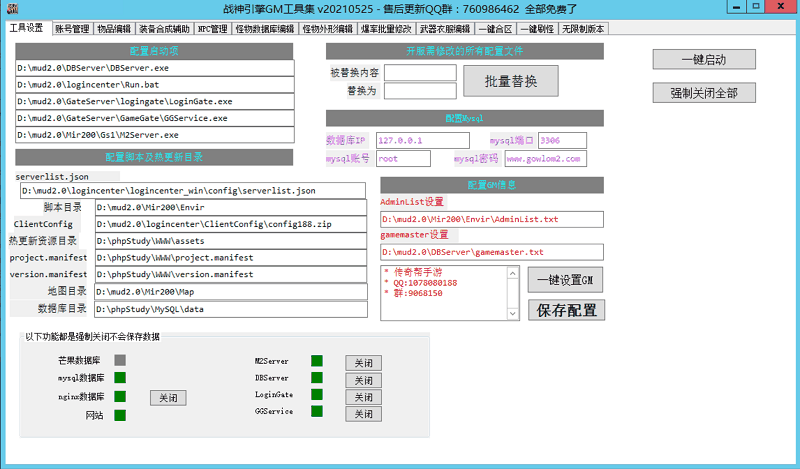Select the 装备合成辅助 tab
The height and width of the screenshot is (469, 800).
(164, 29)
